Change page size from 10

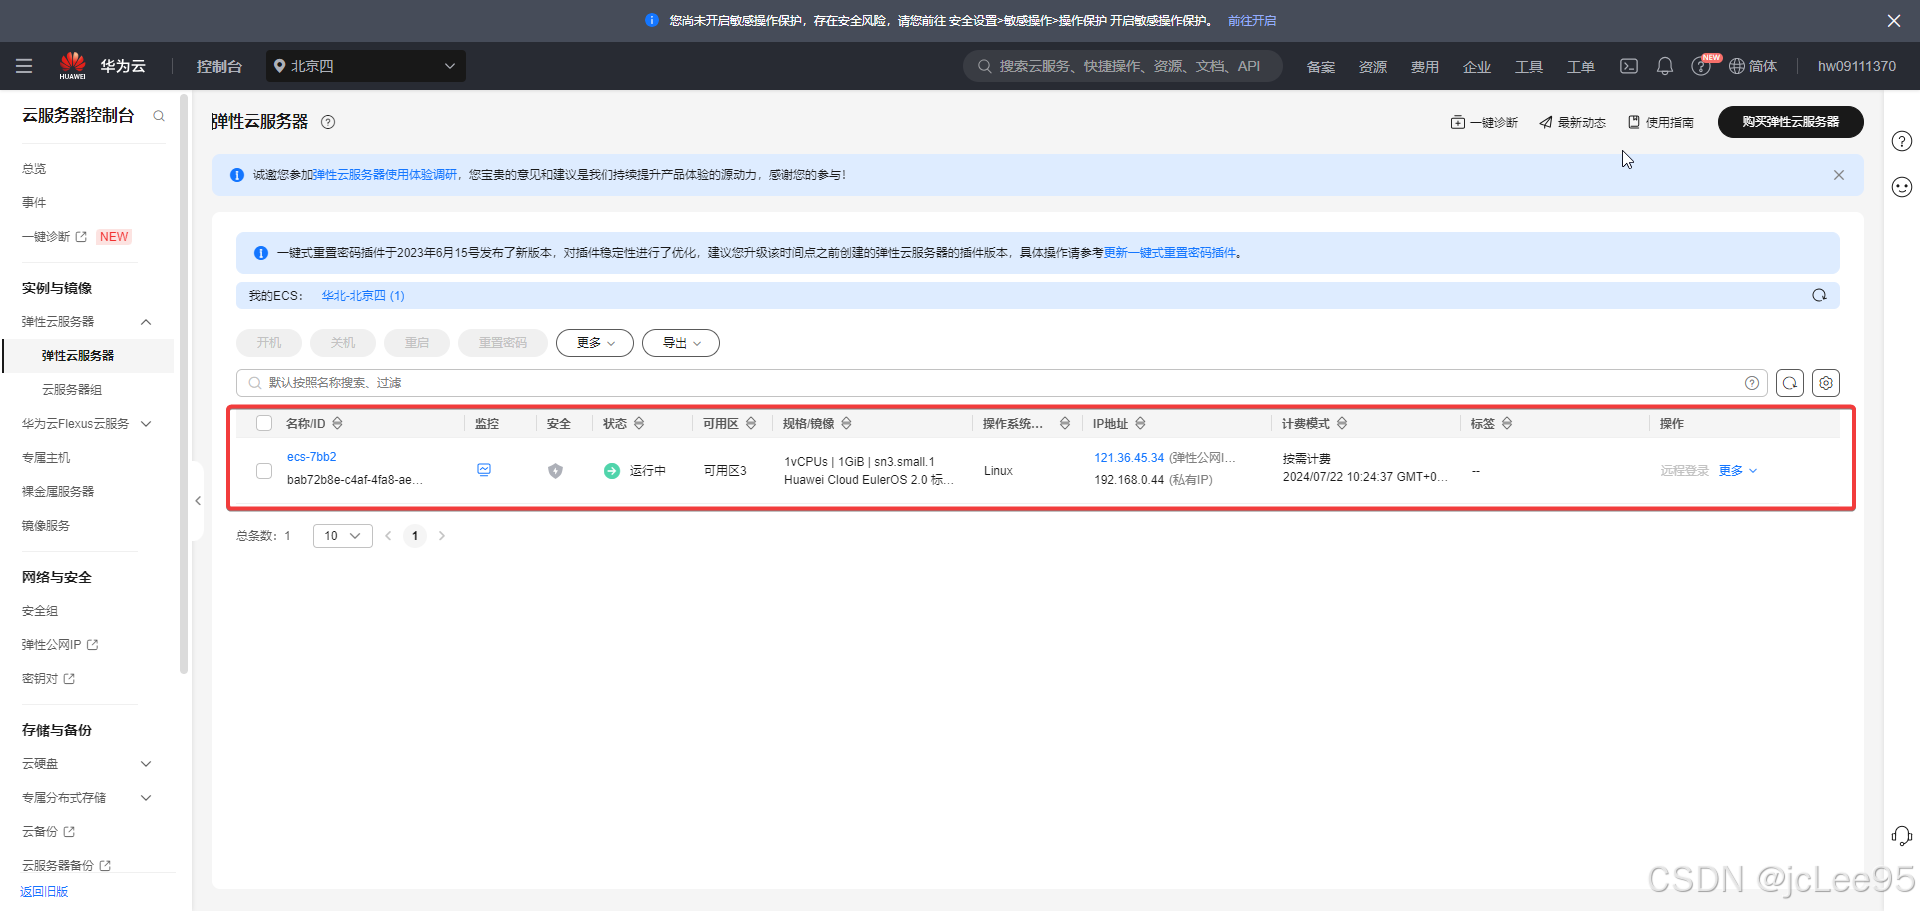[x=343, y=536]
